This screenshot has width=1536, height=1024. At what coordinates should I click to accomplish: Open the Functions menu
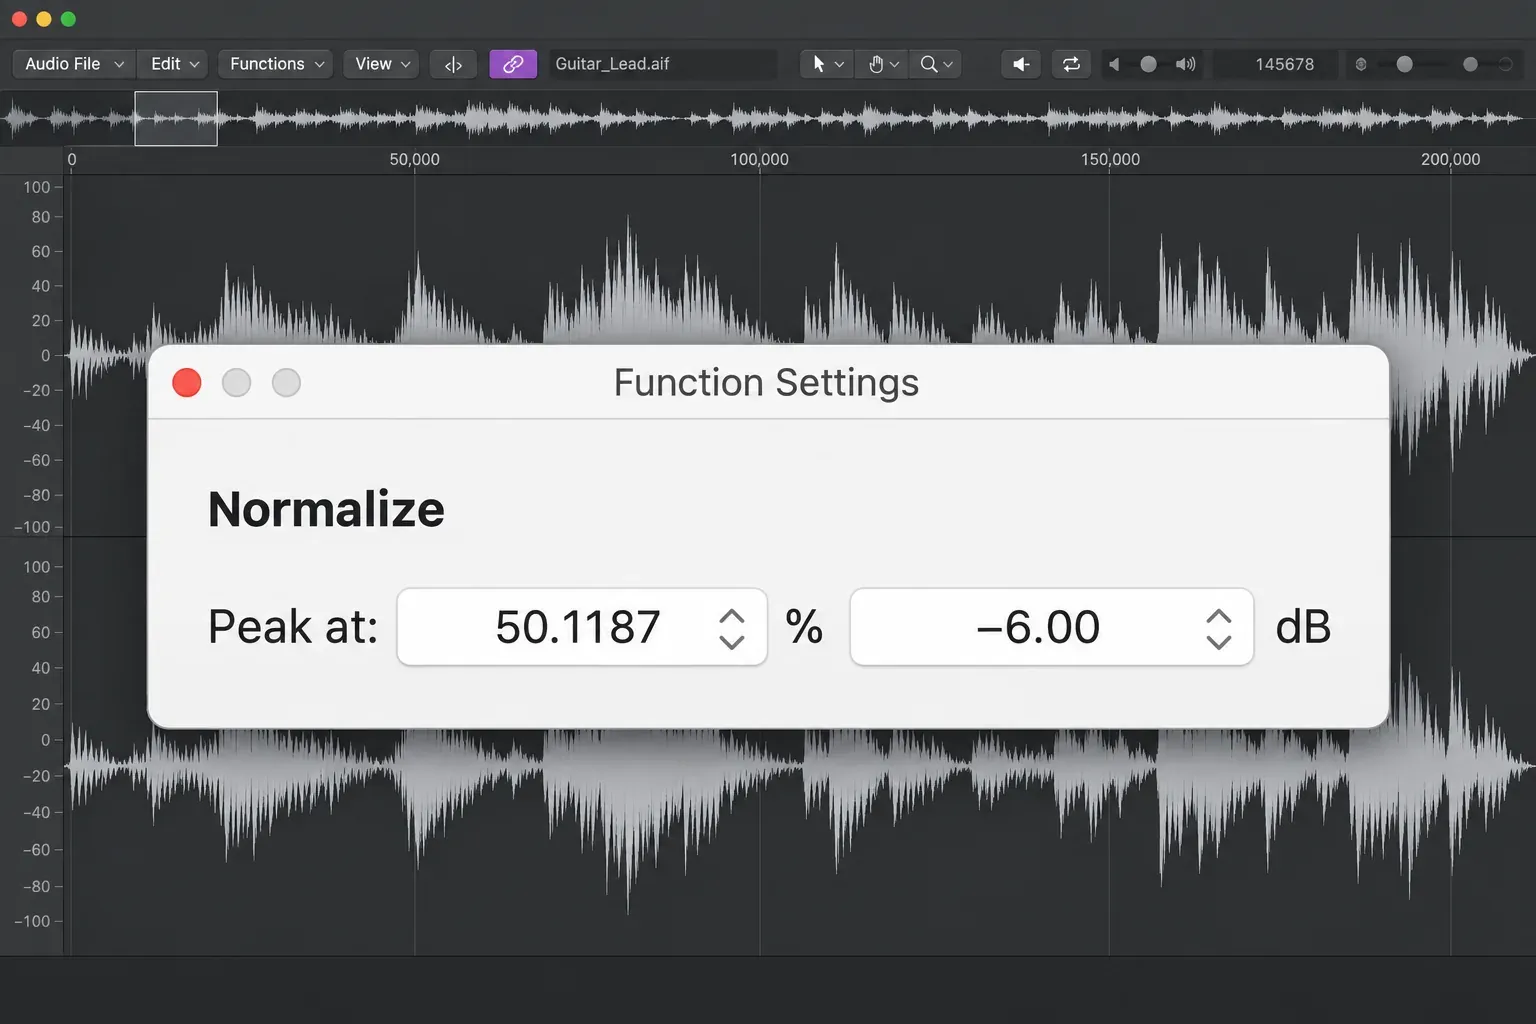(275, 64)
